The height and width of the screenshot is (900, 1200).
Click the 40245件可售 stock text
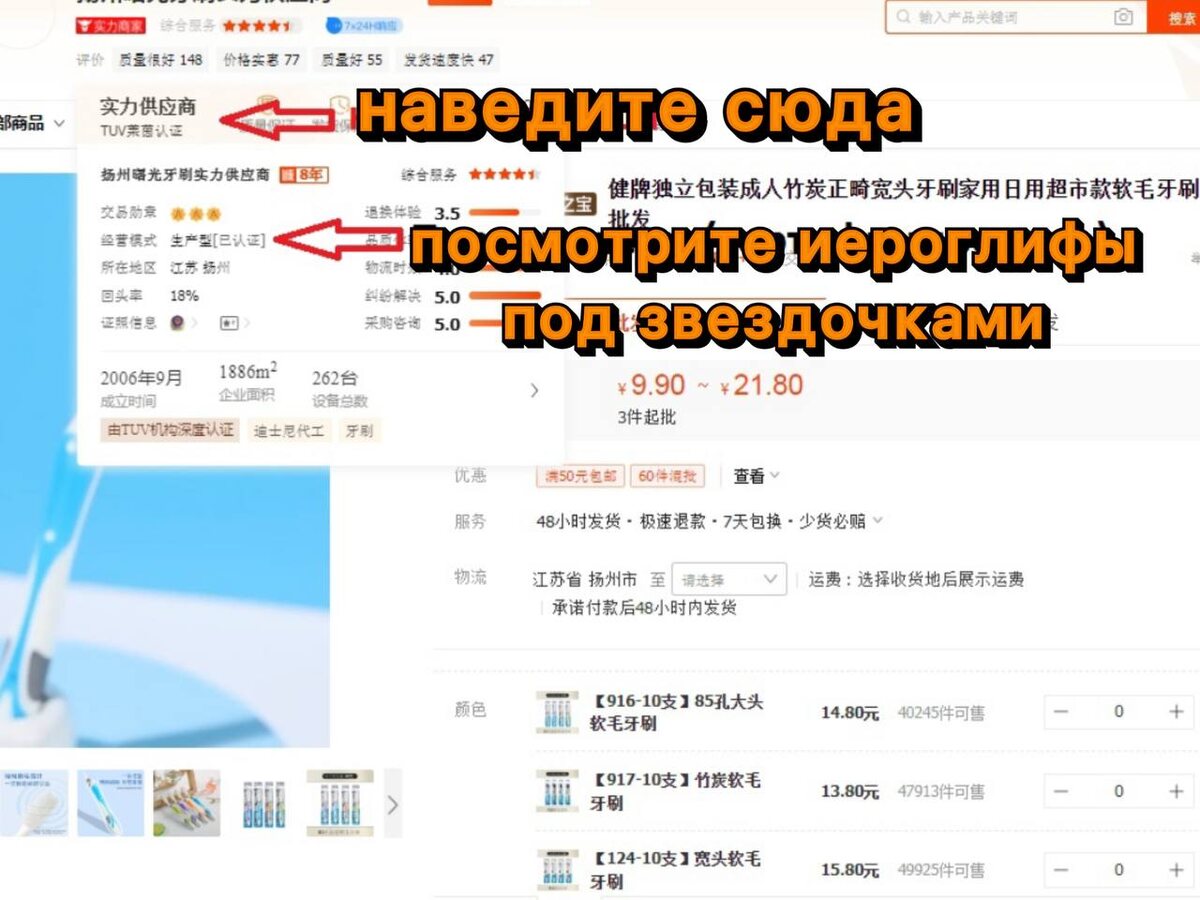(x=941, y=713)
